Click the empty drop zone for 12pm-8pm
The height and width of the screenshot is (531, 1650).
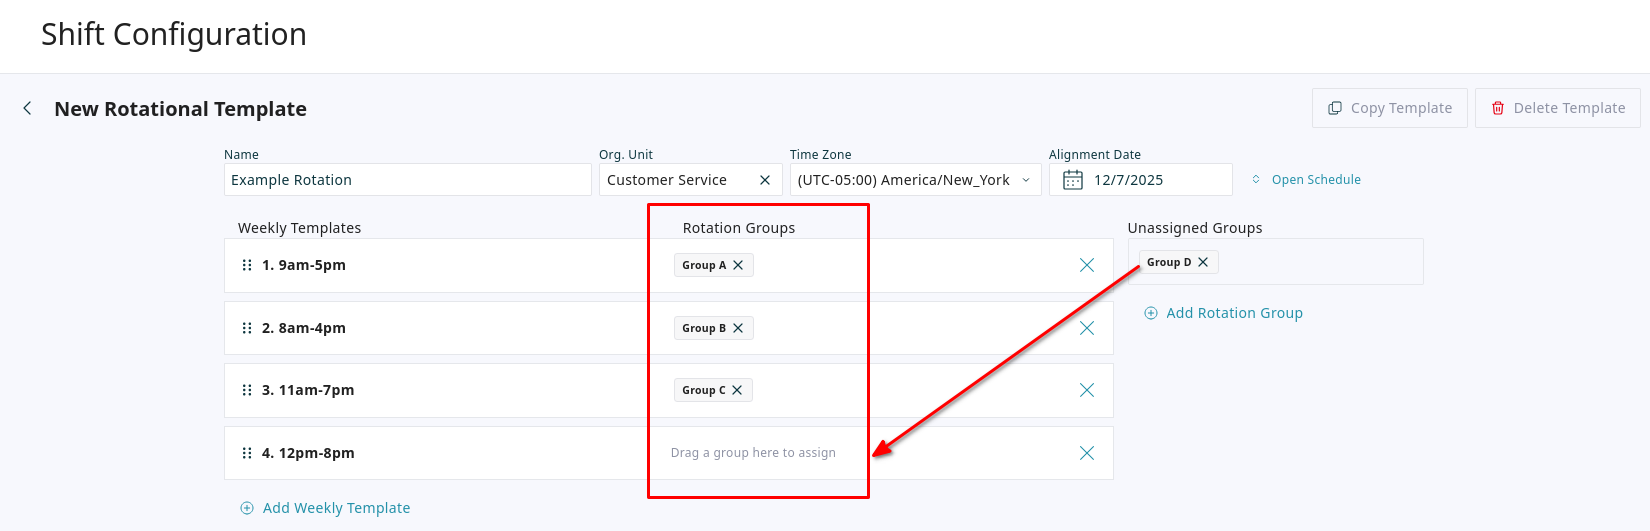coord(753,453)
